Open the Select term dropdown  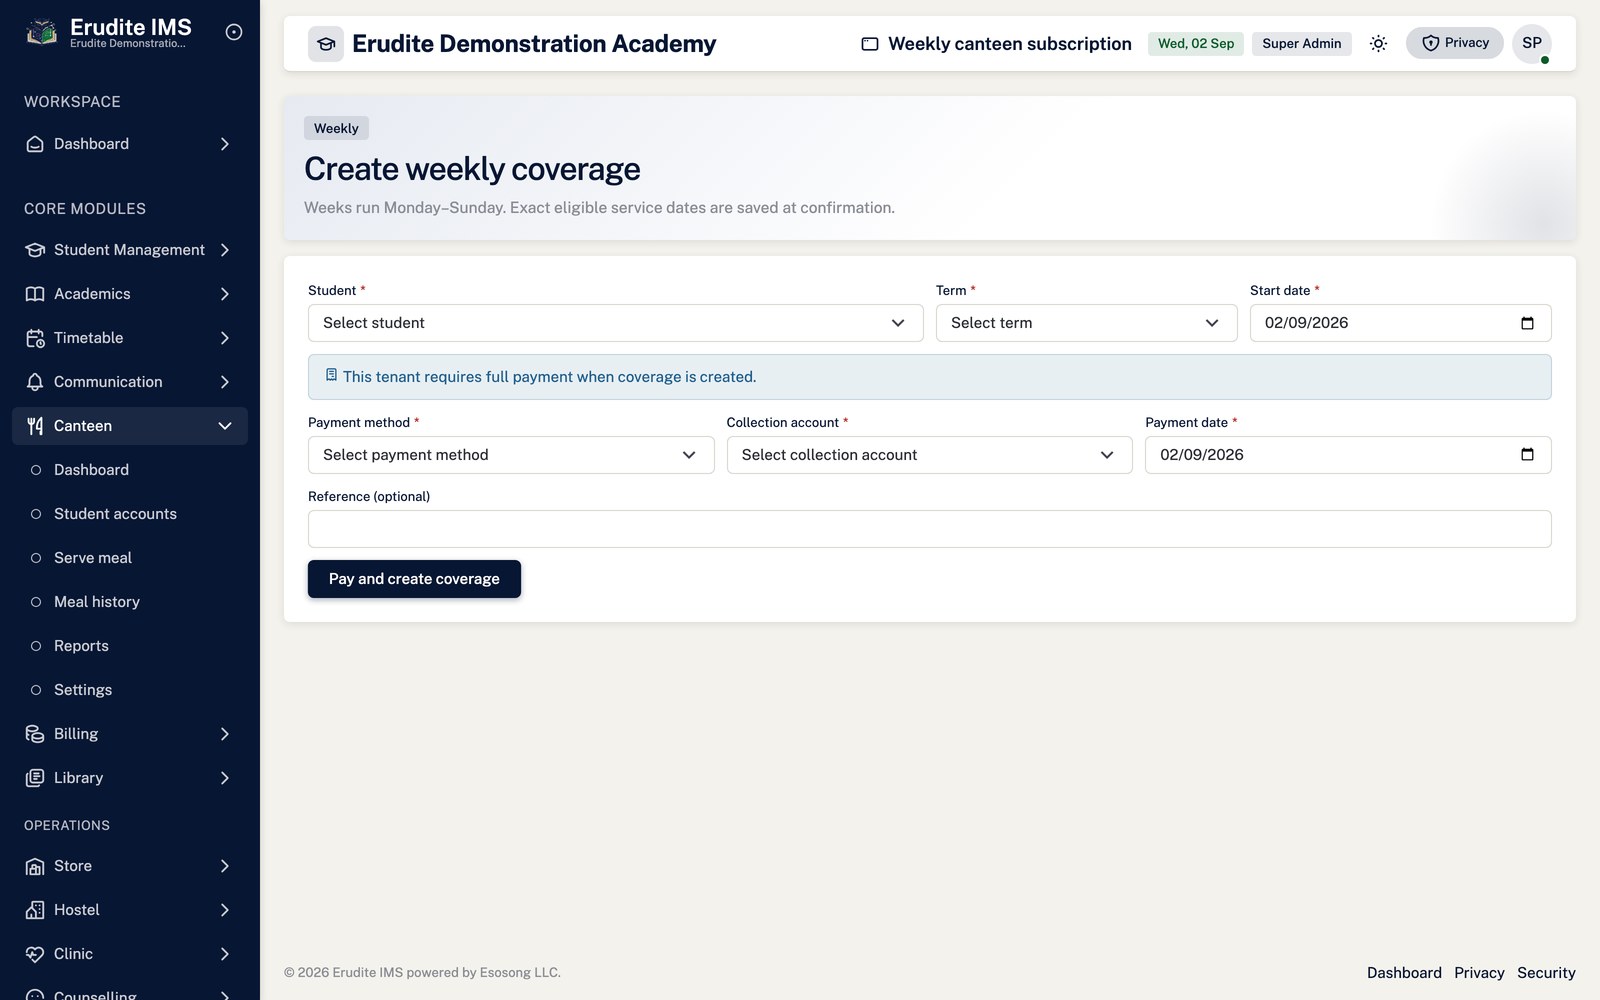(1086, 323)
